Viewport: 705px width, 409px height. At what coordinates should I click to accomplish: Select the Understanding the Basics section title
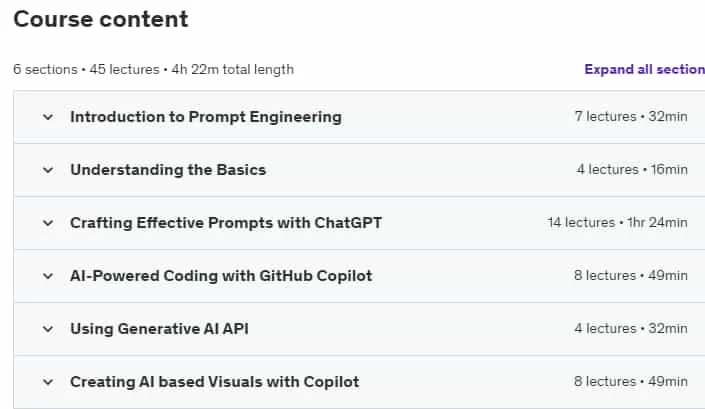click(x=168, y=170)
